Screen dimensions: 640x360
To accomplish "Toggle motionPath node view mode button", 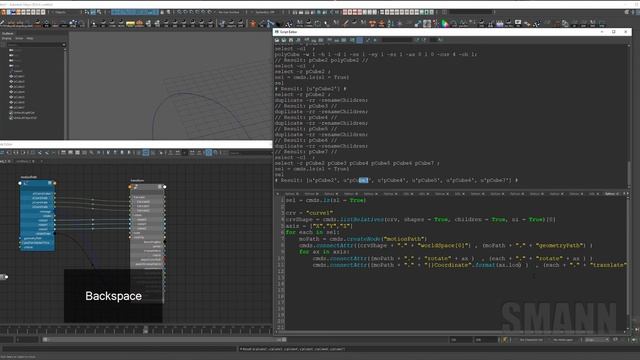I will coord(50,183).
